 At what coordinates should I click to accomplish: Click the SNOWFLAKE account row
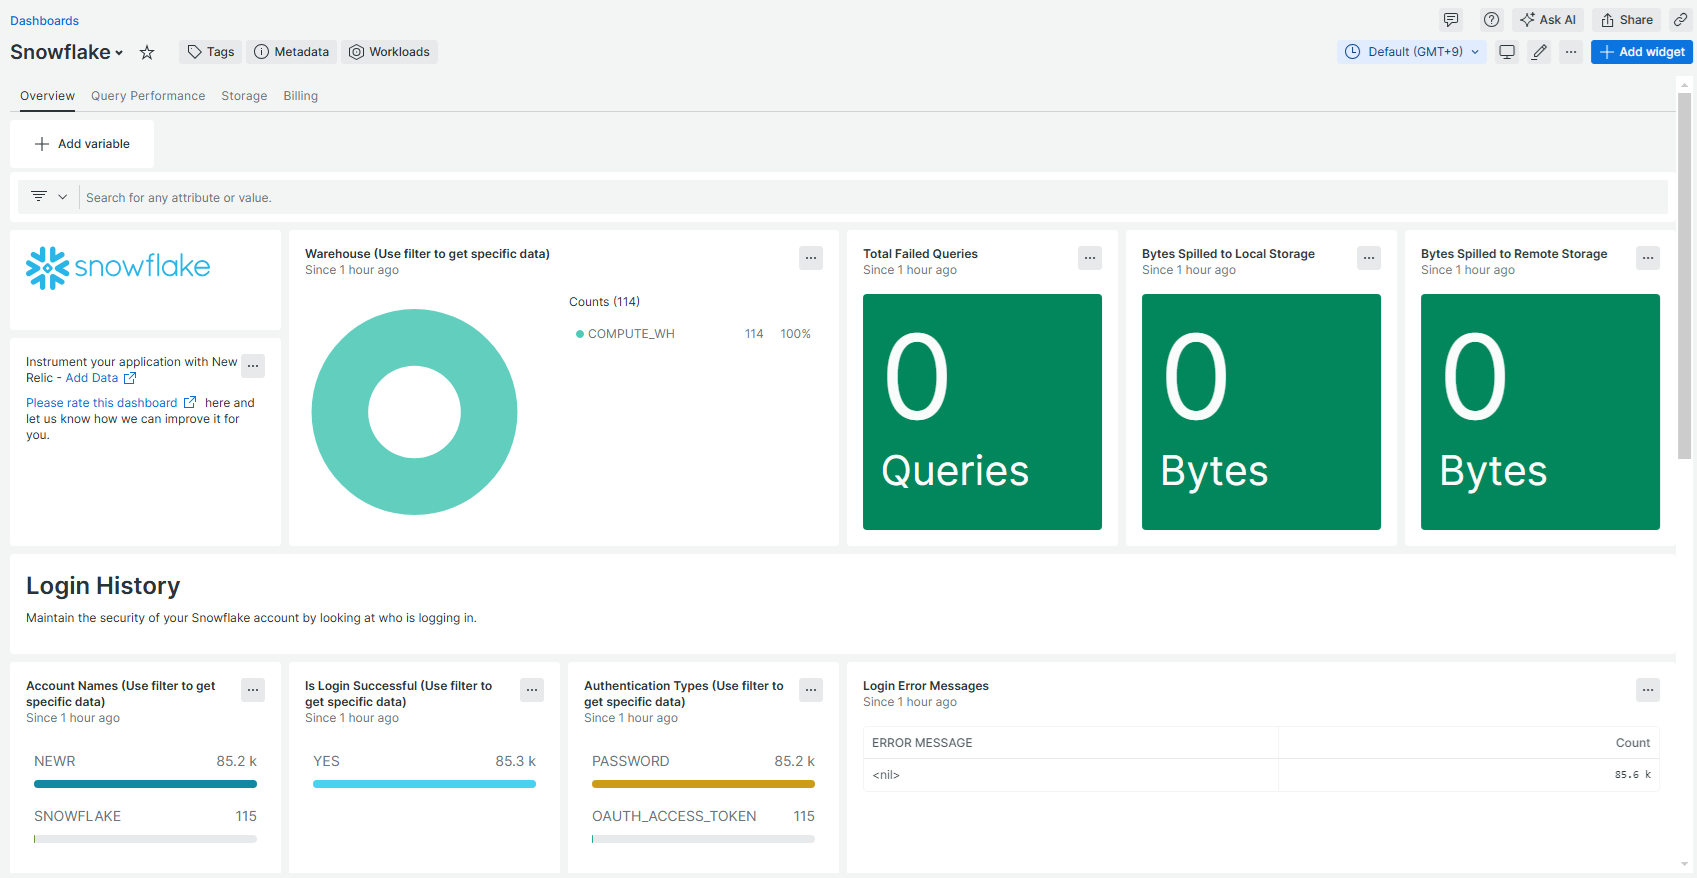[x=145, y=826]
